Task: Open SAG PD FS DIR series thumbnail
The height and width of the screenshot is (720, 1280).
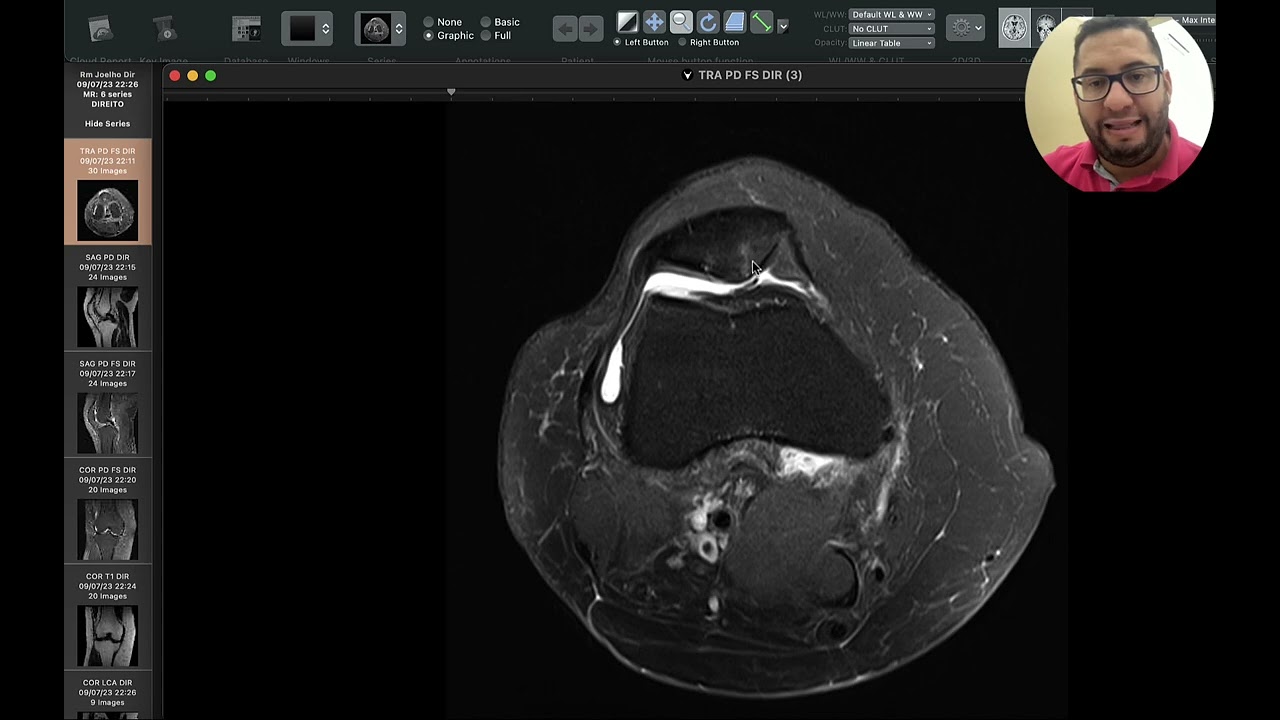Action: [x=108, y=405]
